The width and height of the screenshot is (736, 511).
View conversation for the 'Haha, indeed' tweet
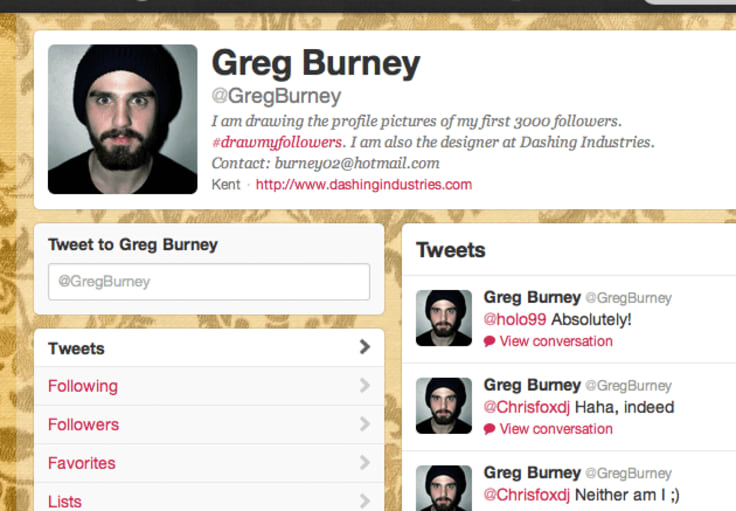[x=556, y=429]
